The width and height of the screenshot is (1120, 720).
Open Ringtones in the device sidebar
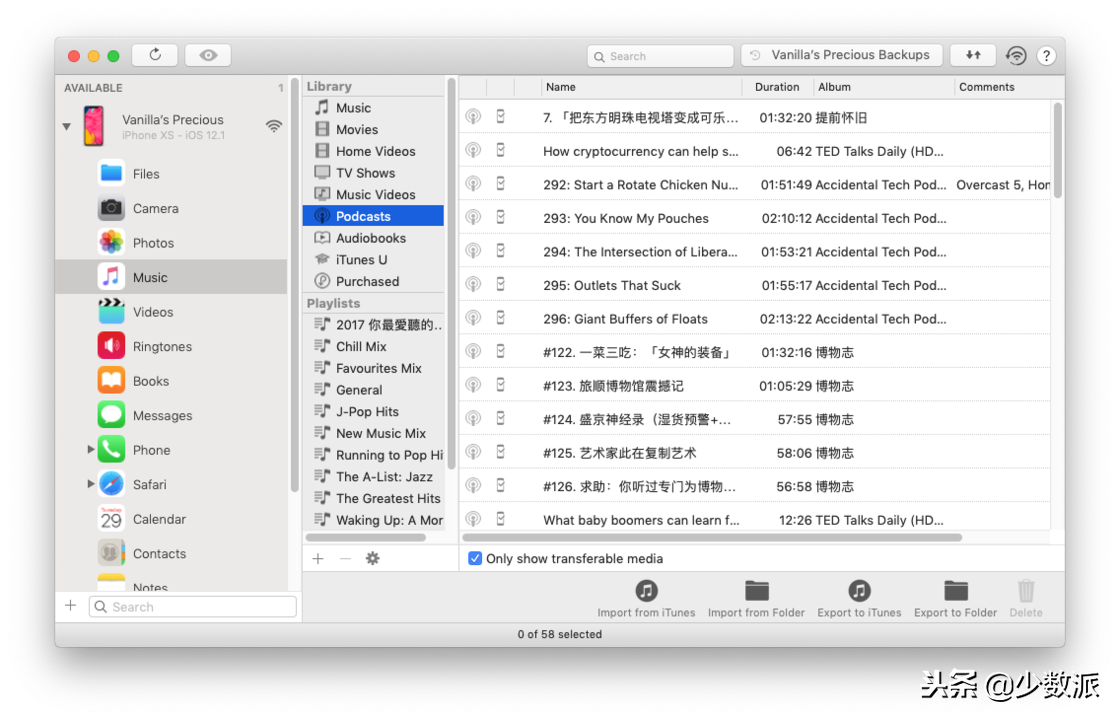[171, 346]
